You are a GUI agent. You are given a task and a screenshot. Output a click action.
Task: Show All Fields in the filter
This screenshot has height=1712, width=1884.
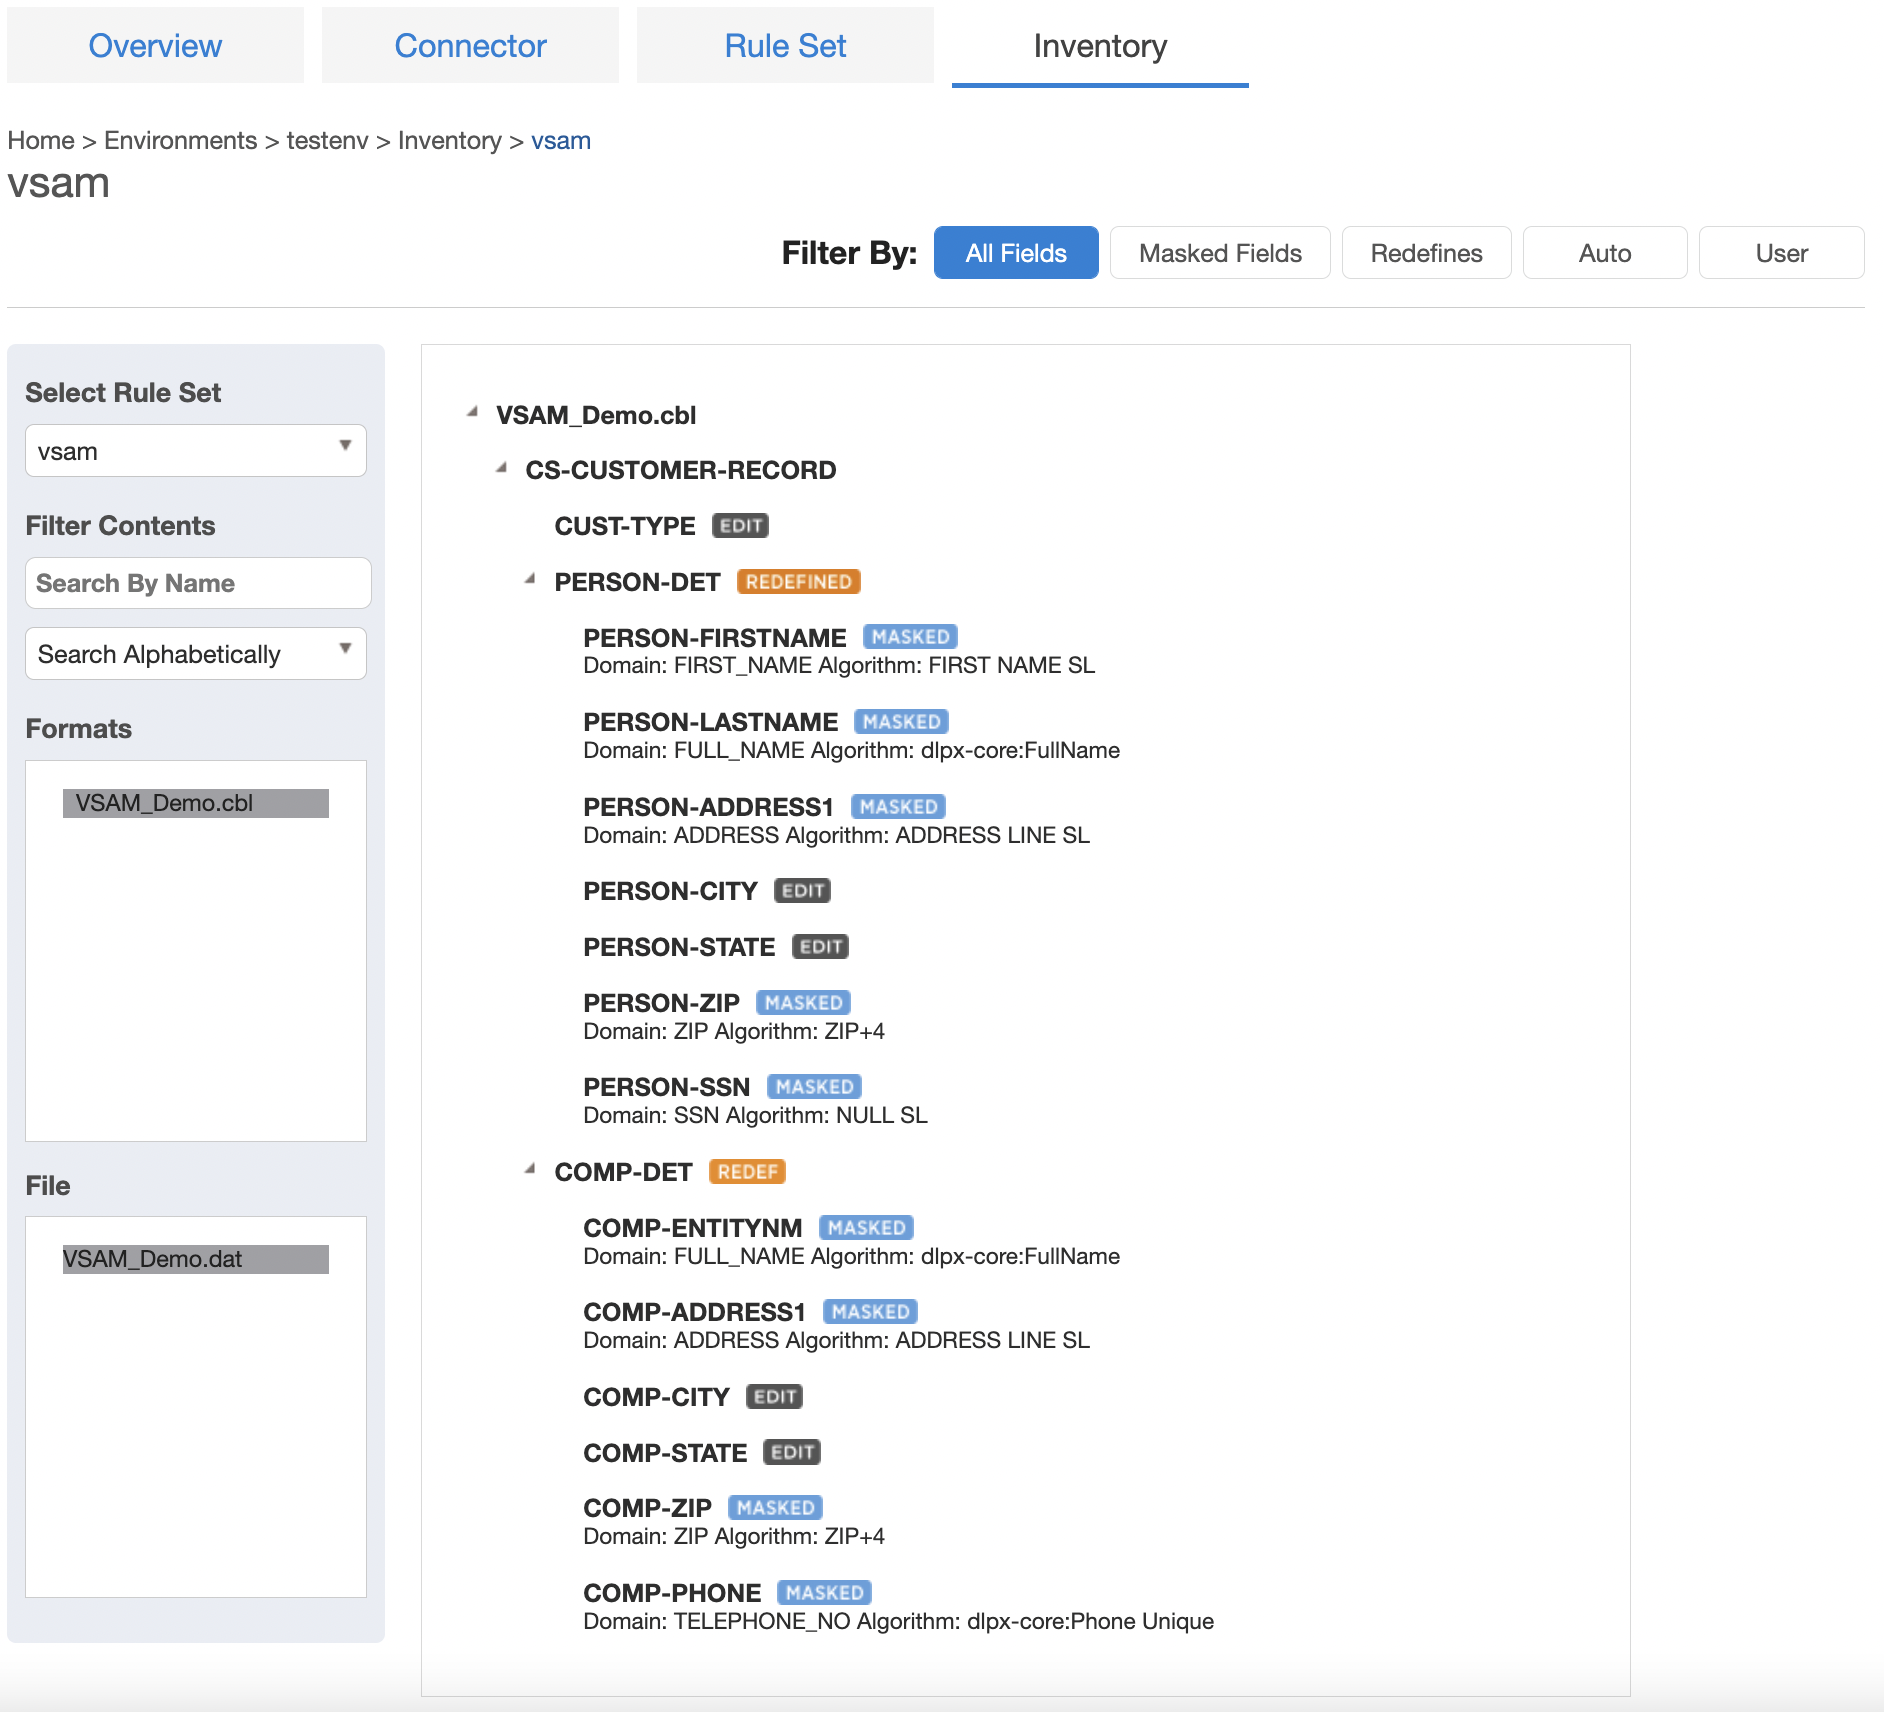click(x=1016, y=253)
